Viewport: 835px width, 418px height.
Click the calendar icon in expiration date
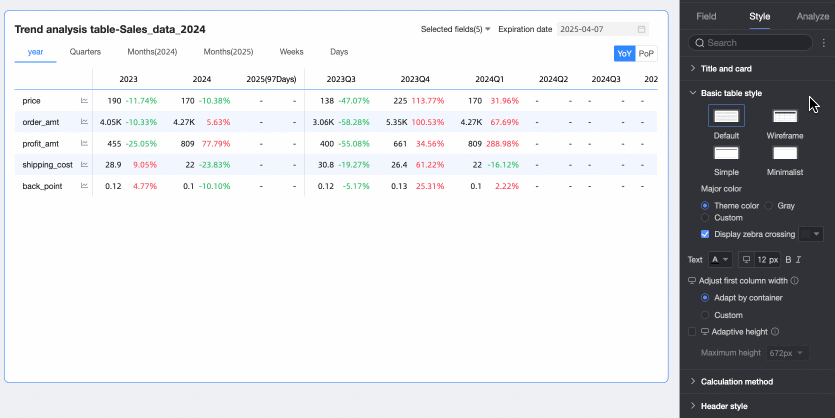(x=641, y=30)
